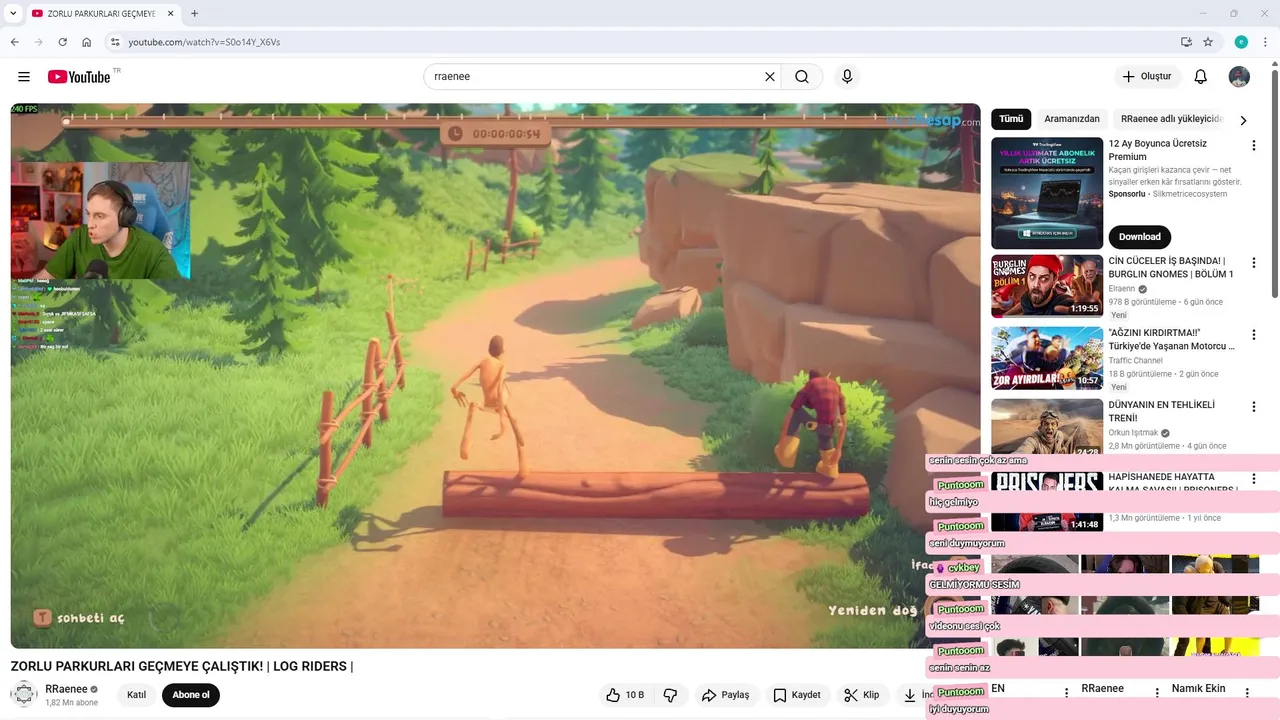The image size is (1280, 720).
Task: Open CİN CÜCELER İŞ BAŞINDA title
Action: pyautogui.click(x=1171, y=267)
